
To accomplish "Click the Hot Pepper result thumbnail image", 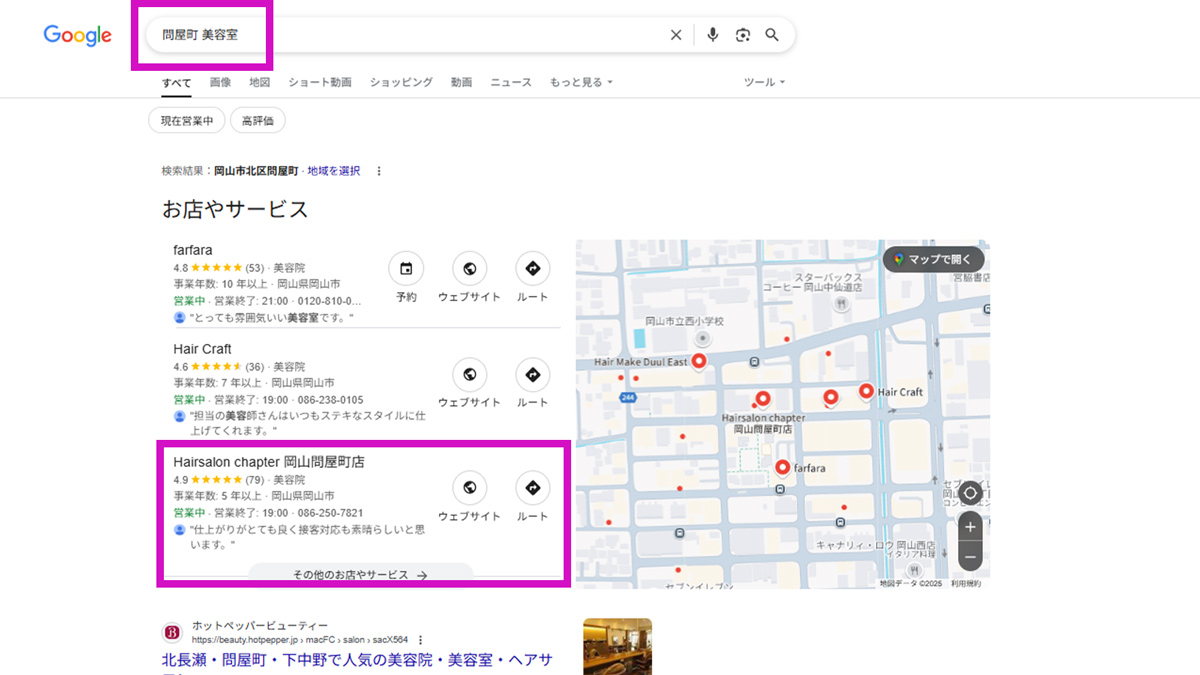I will coord(617,646).
